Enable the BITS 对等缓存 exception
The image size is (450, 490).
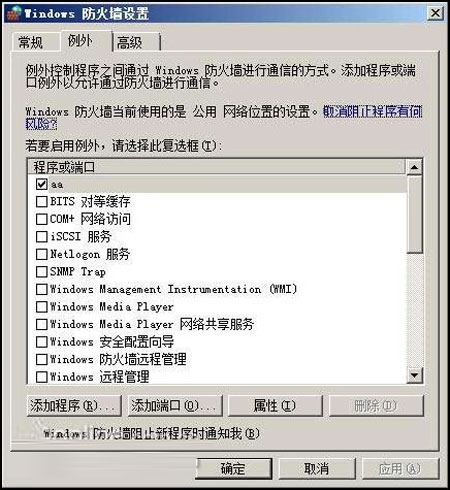point(42,201)
